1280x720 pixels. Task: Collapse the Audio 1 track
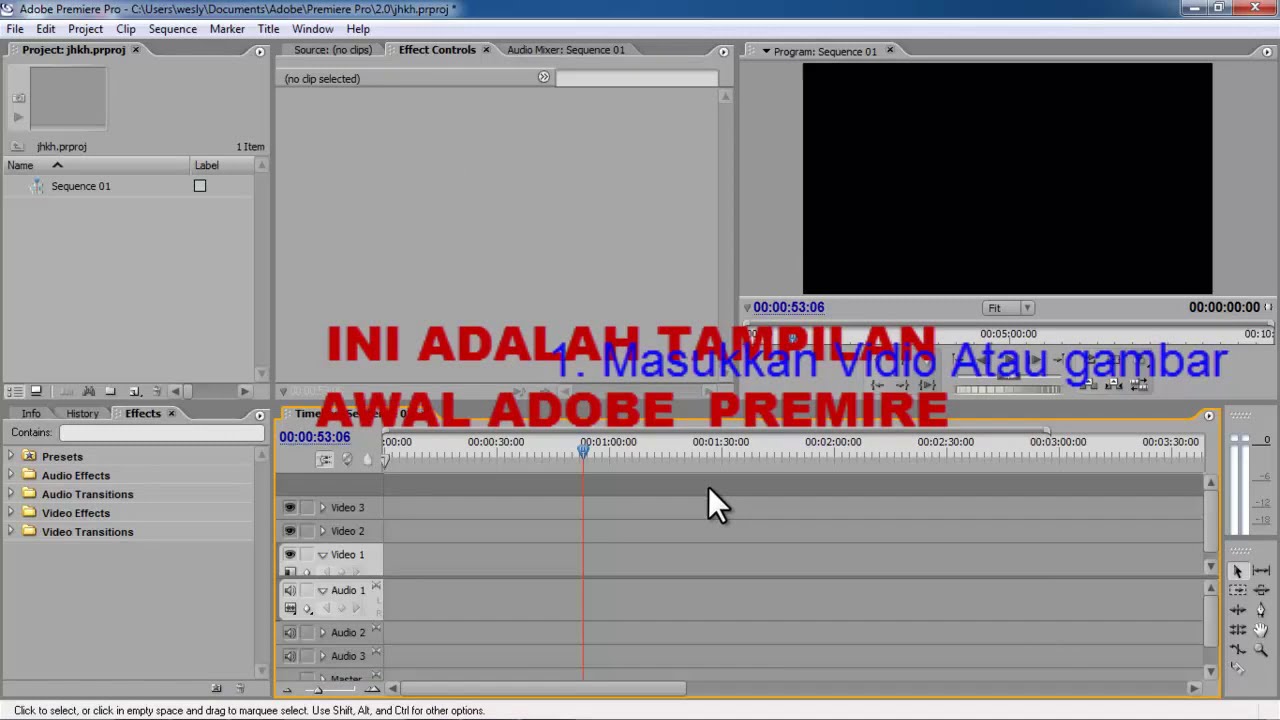tap(322, 591)
